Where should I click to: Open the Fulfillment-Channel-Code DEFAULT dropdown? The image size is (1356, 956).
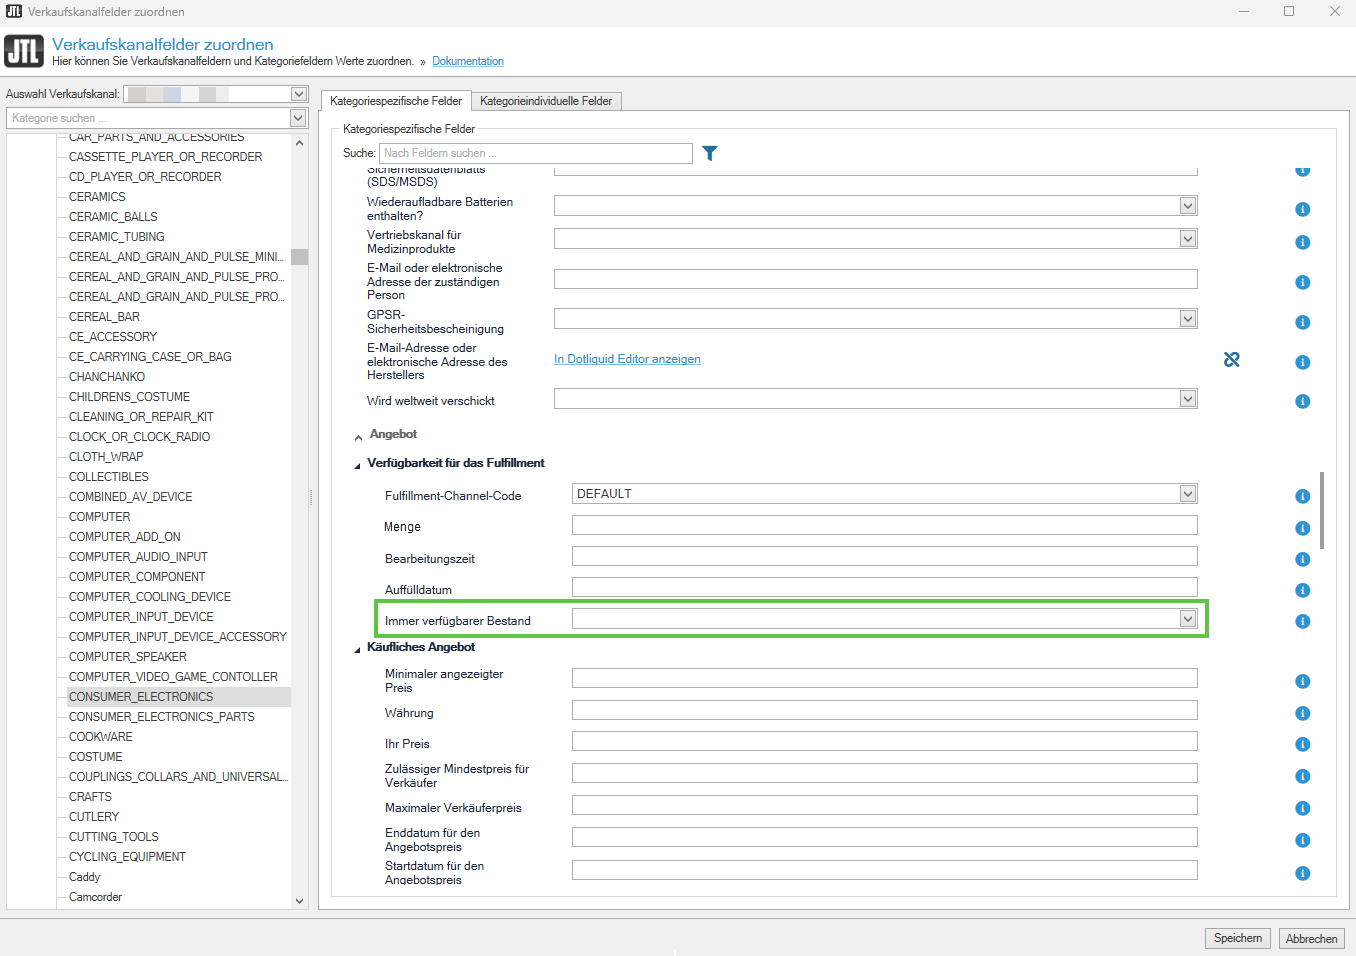tap(1187, 494)
